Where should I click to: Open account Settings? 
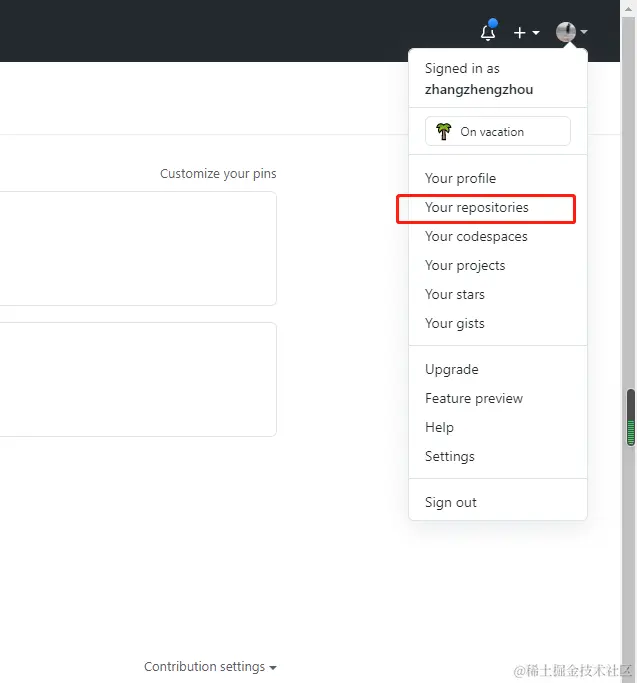tap(450, 456)
